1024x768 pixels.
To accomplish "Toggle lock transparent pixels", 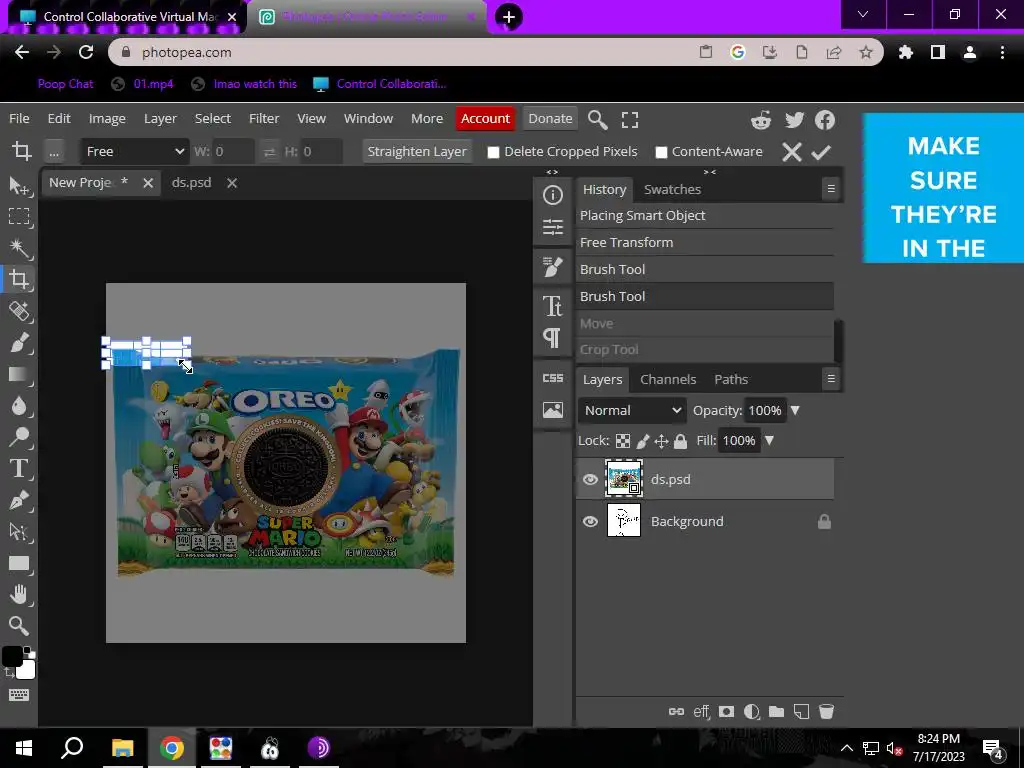I will coord(623,441).
